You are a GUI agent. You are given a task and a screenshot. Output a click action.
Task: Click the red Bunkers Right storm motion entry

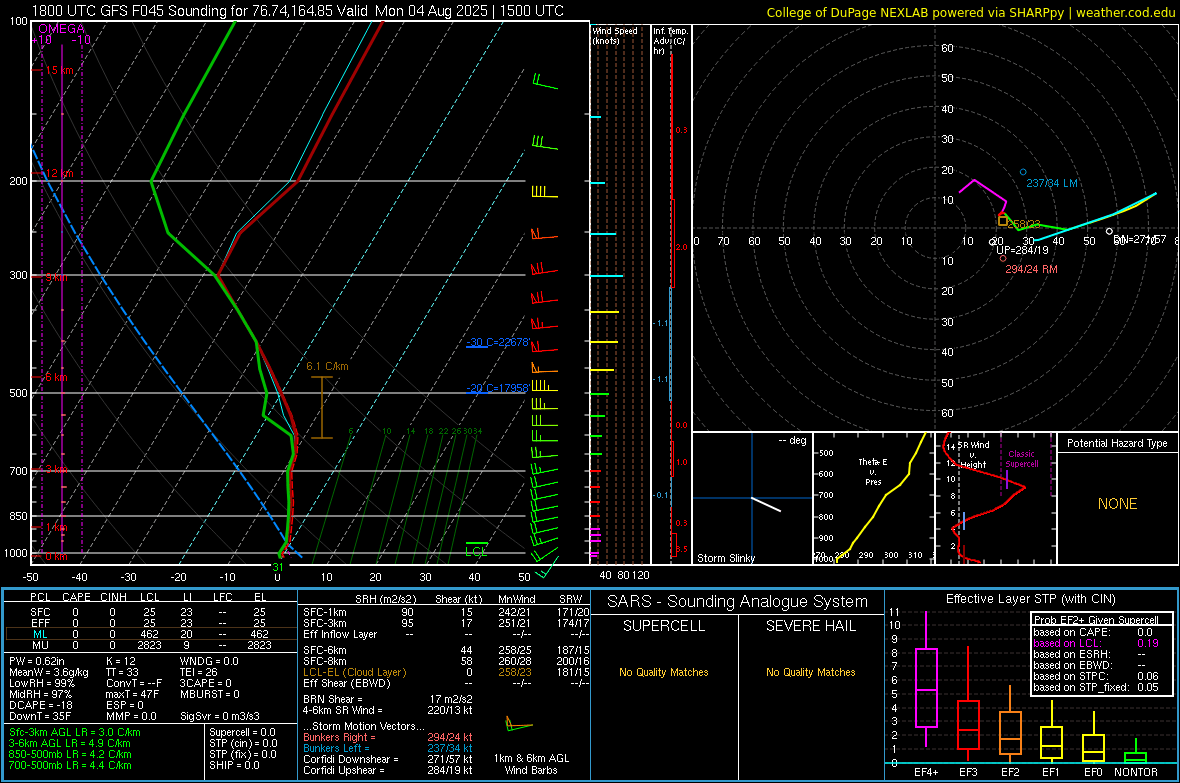point(388,737)
